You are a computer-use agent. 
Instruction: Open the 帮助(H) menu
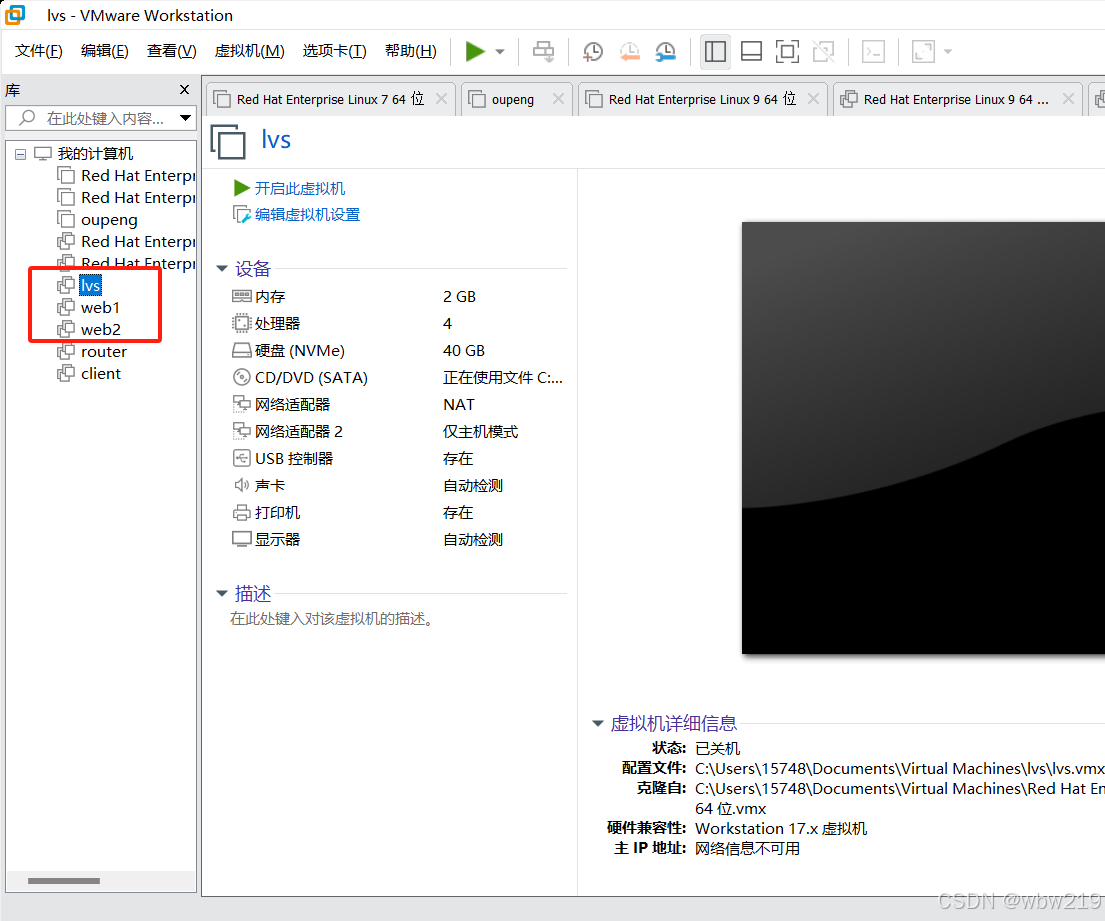[411, 51]
